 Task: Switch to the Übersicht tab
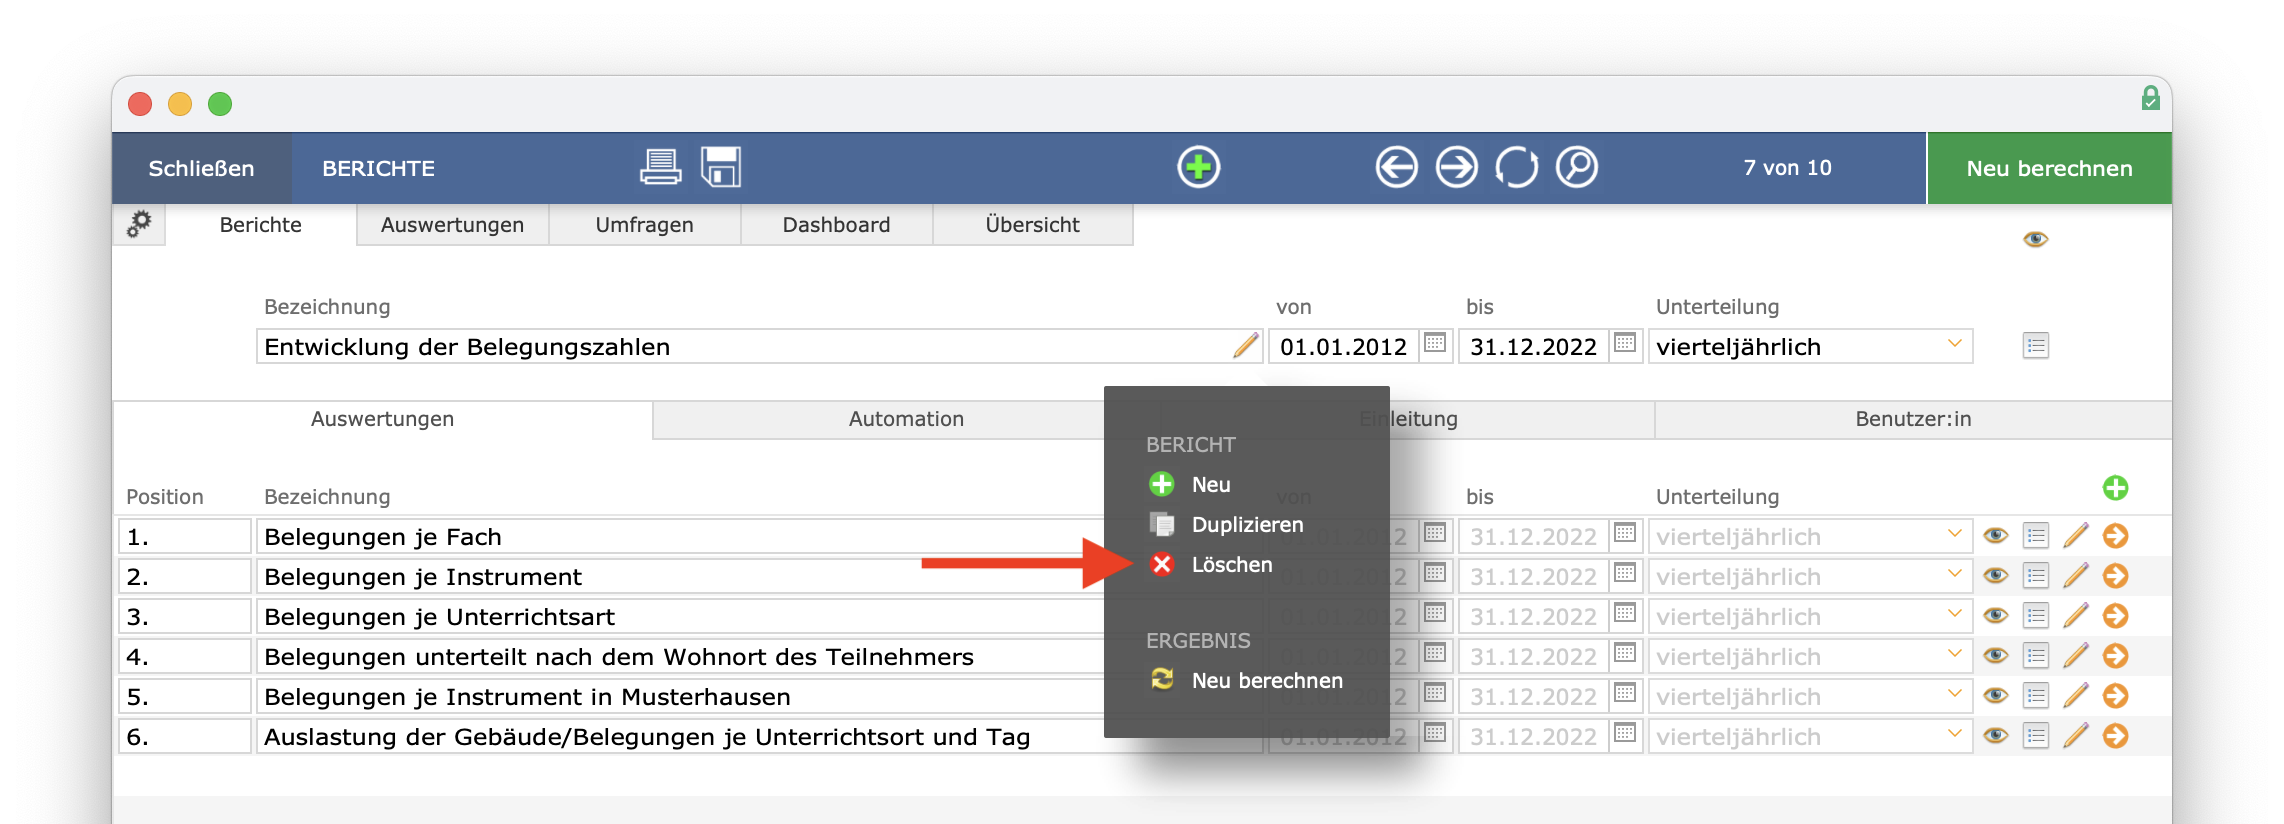[1032, 225]
